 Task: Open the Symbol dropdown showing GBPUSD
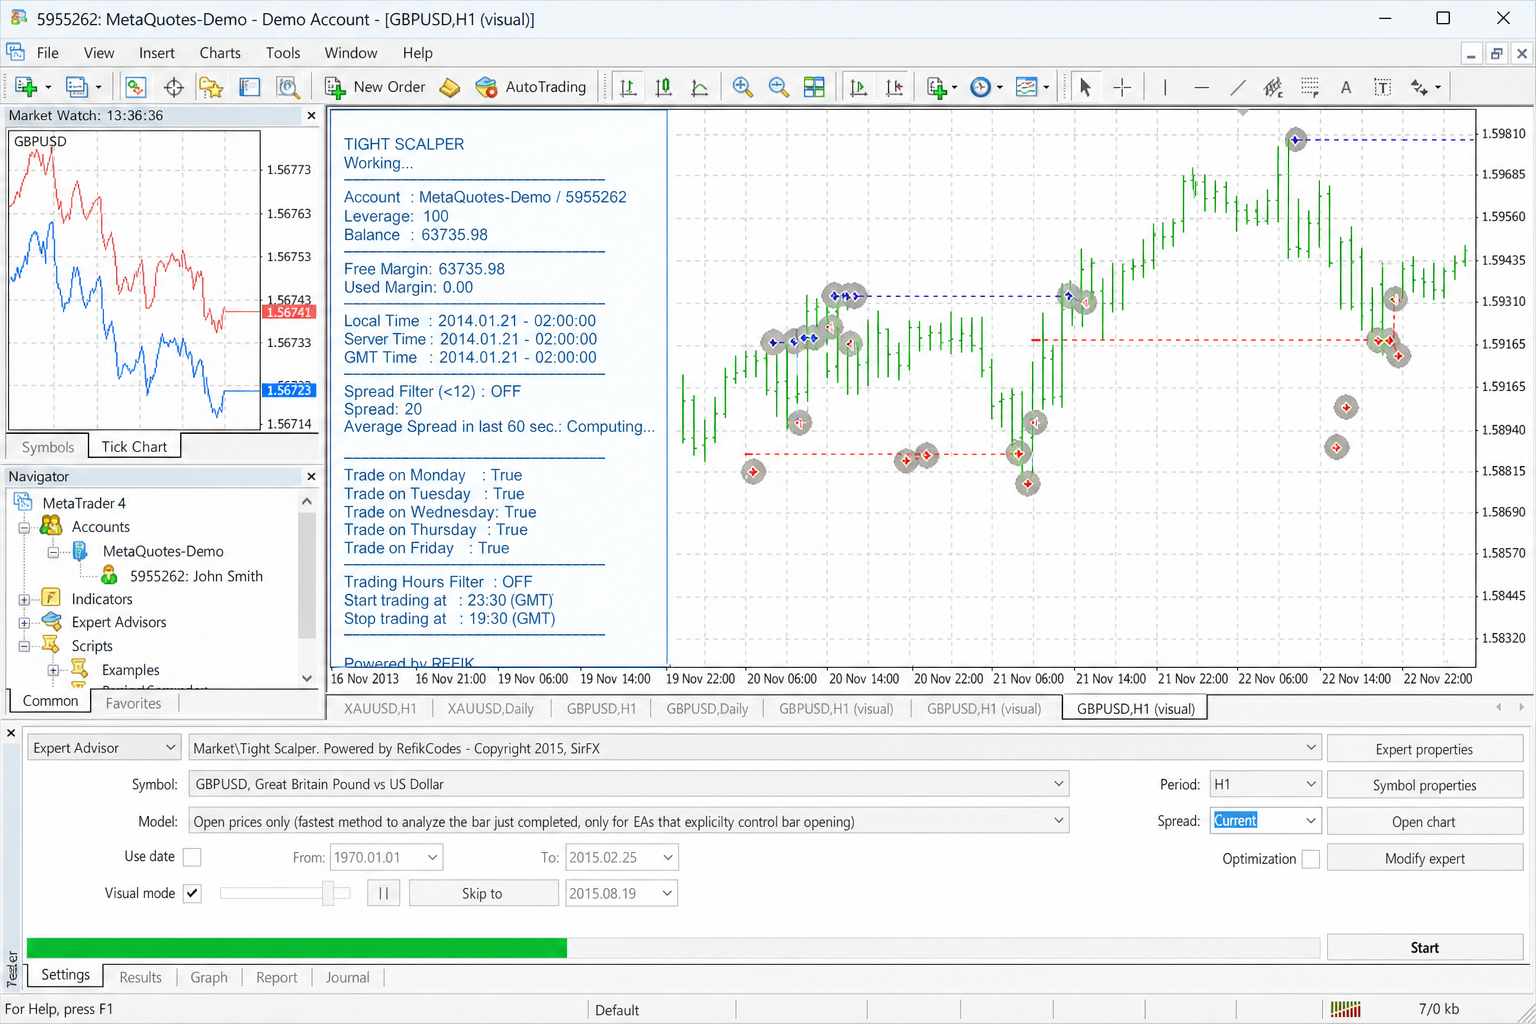click(x=629, y=784)
